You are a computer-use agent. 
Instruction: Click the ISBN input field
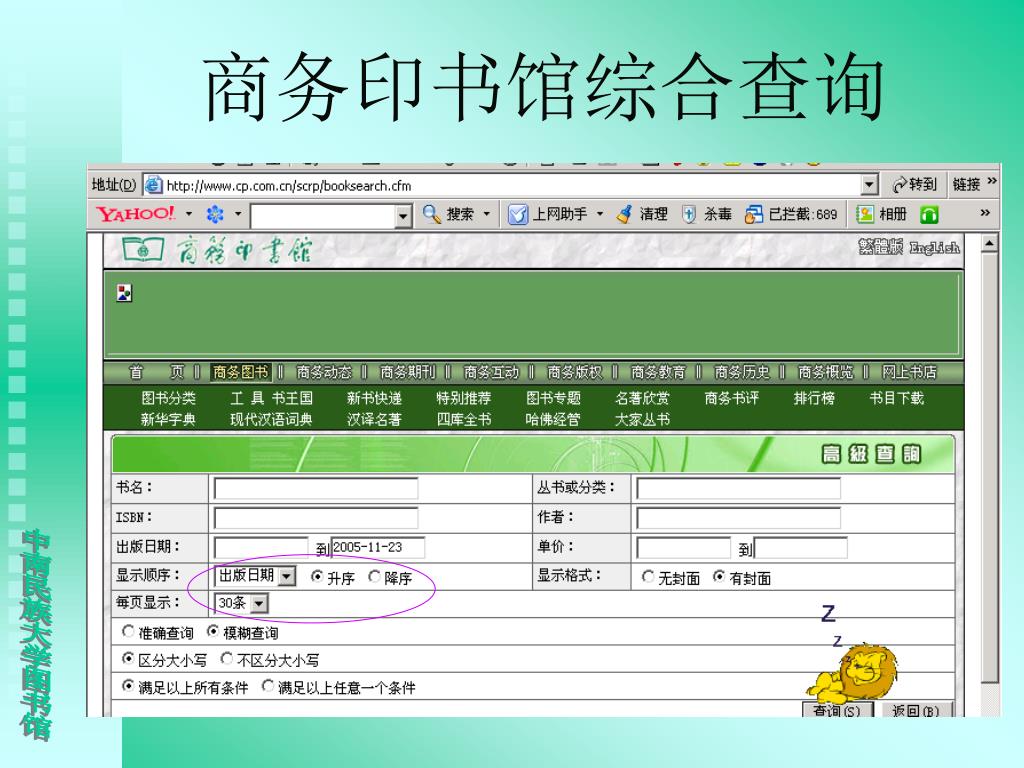click(x=315, y=519)
